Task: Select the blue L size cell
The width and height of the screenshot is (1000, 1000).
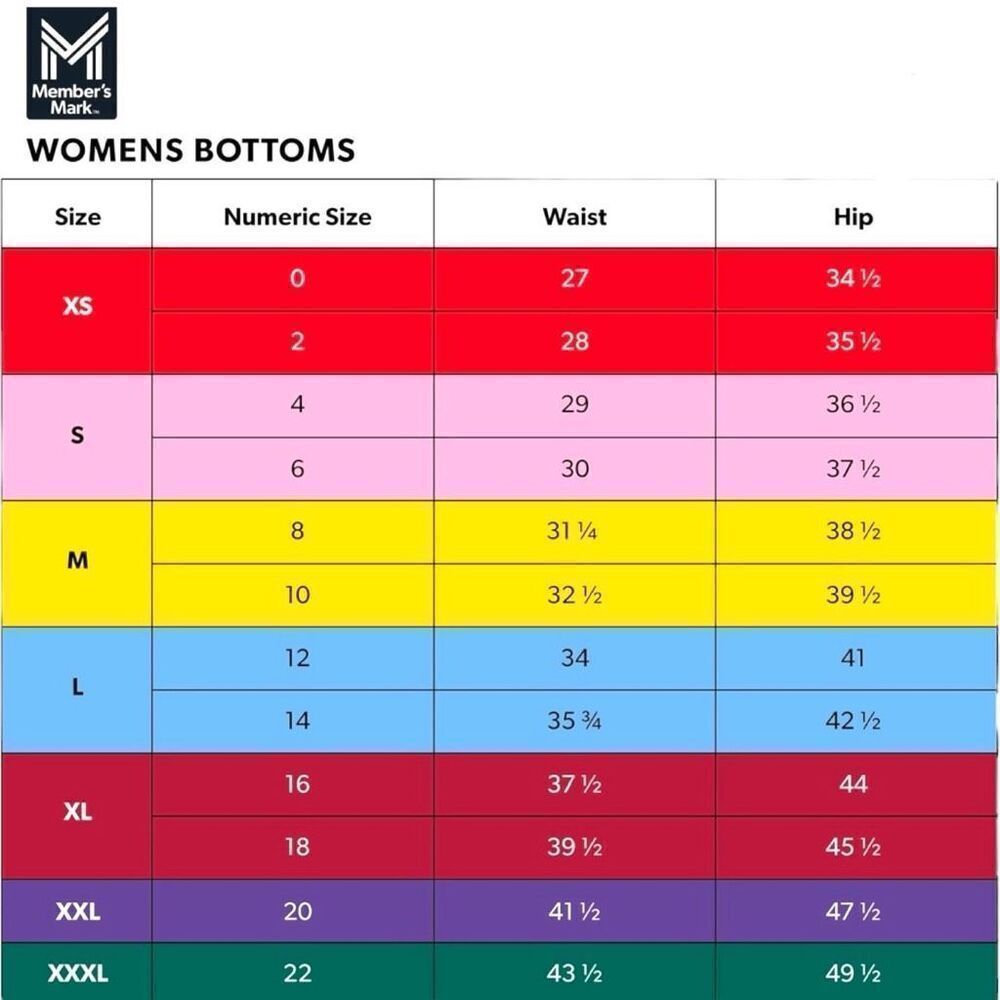Action: [x=77, y=689]
